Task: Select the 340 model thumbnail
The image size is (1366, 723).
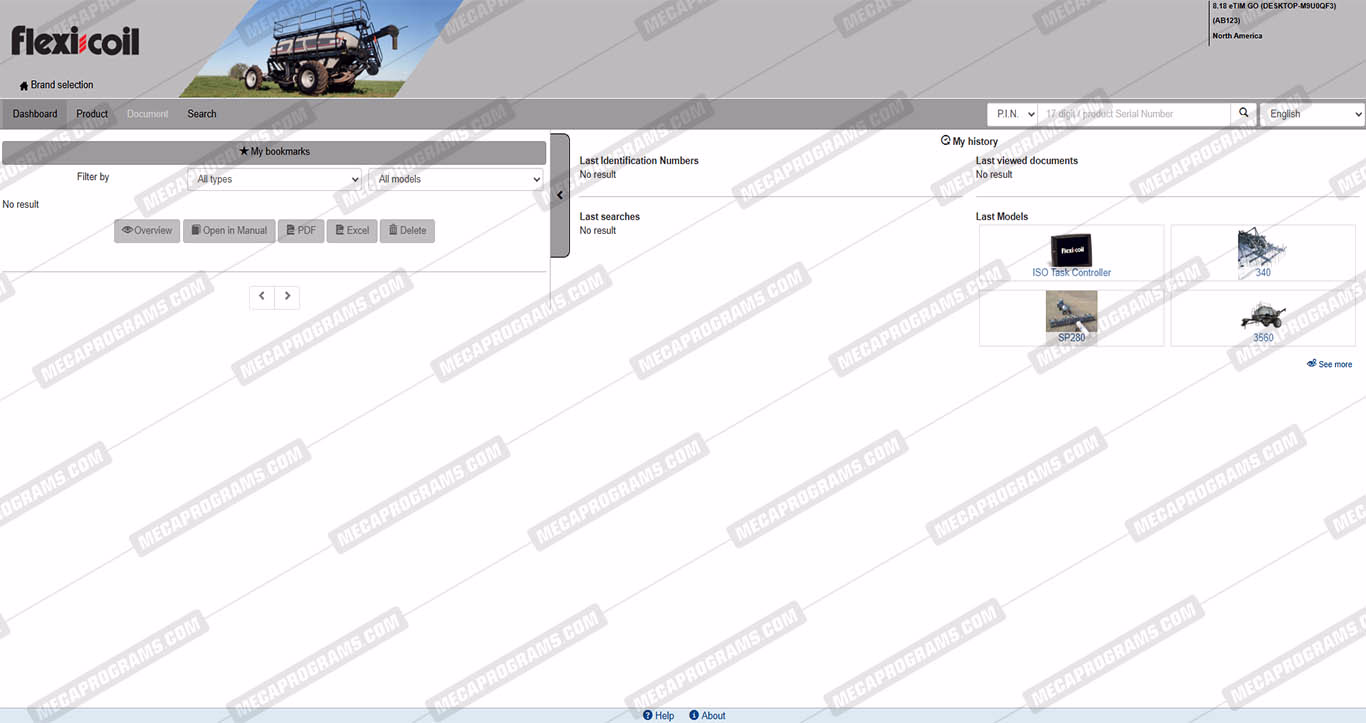Action: coord(1262,247)
